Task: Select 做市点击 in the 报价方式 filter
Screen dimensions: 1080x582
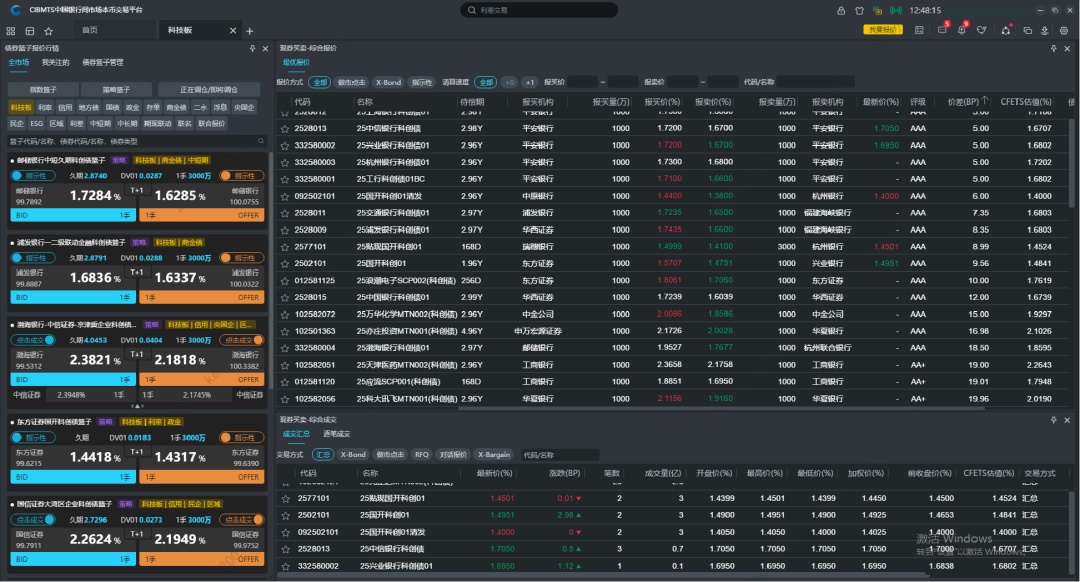Action: point(352,83)
